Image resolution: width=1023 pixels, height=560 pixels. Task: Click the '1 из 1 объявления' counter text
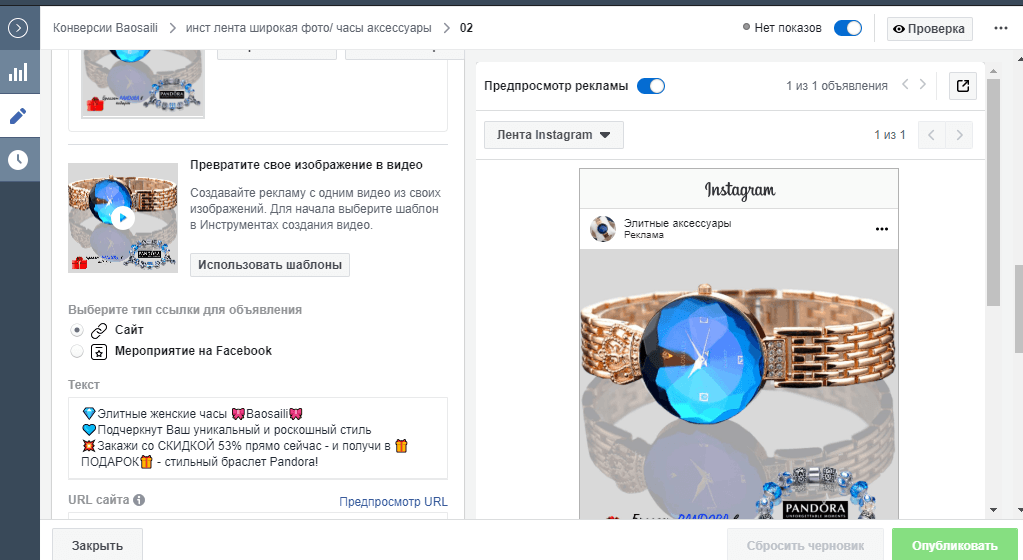click(836, 86)
